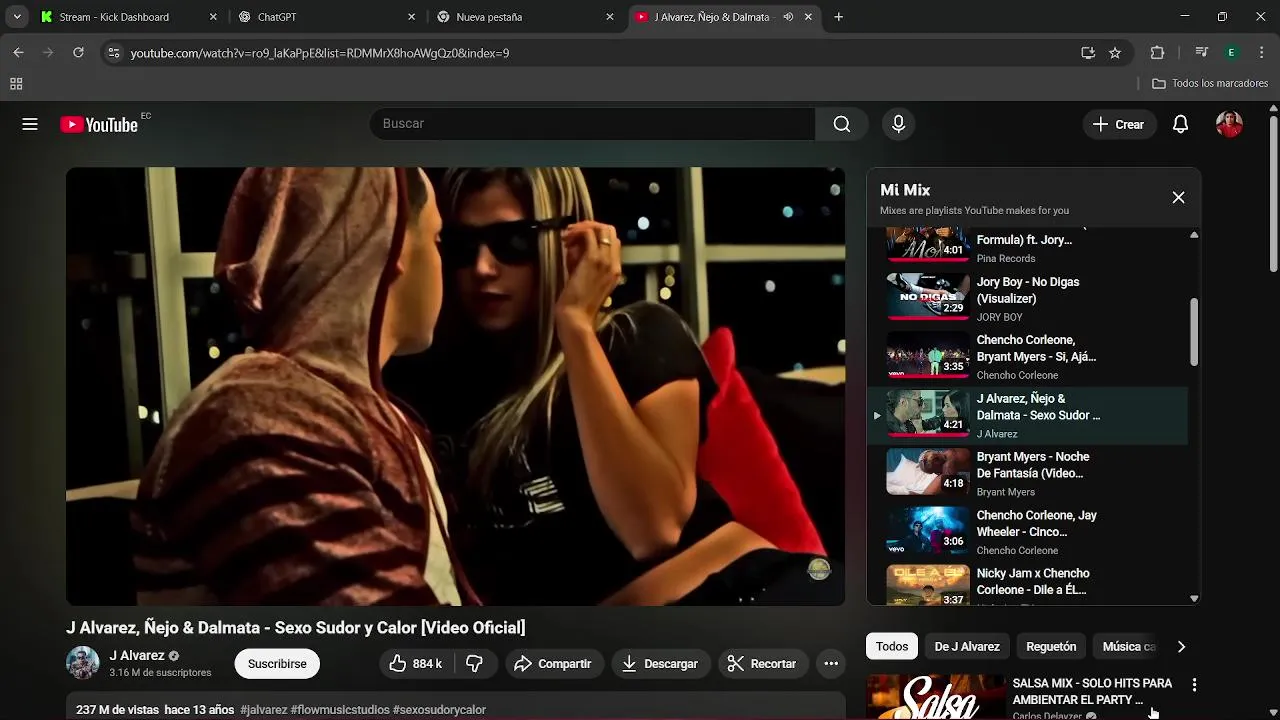The image size is (1280, 720).
Task: Select the De J Alvarez filter chip
Action: coord(967,647)
